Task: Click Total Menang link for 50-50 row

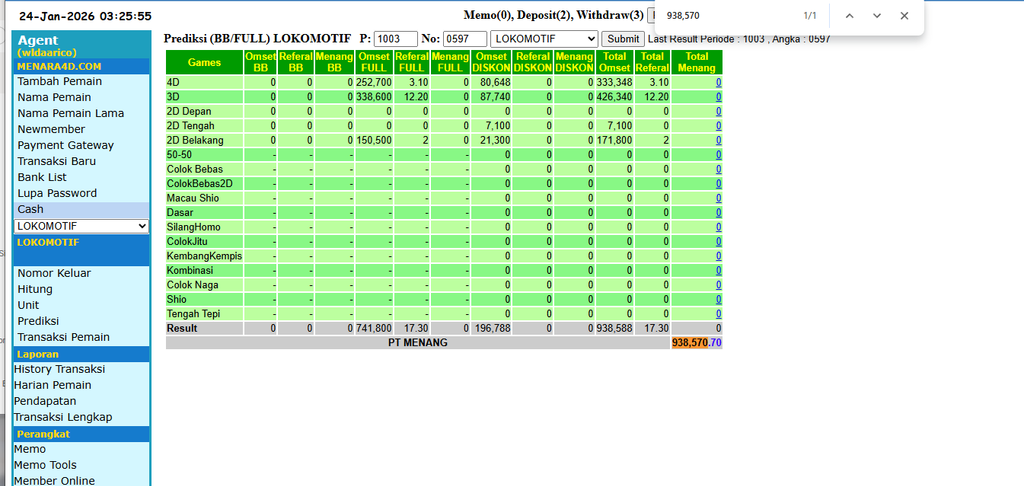Action: 718,155
